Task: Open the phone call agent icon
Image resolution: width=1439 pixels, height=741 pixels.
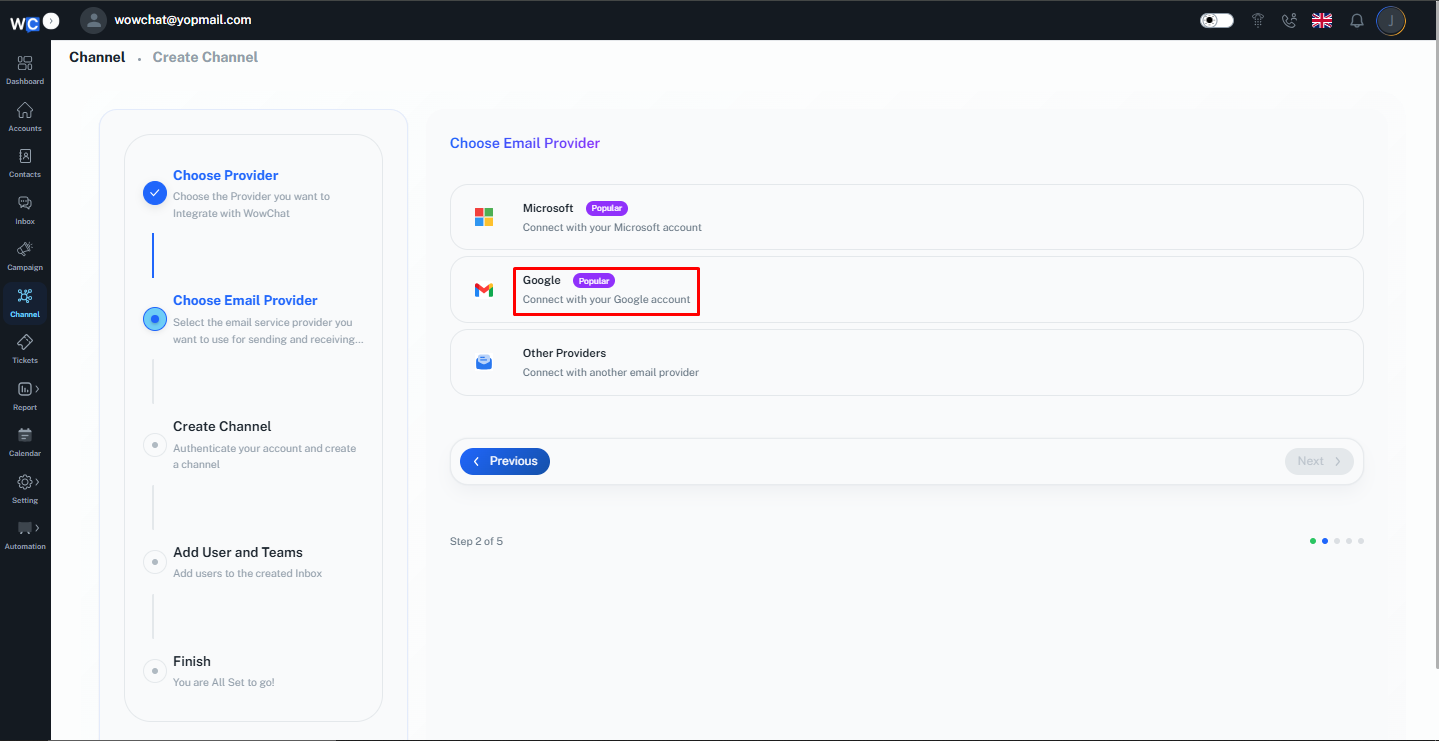Action: coord(1289,20)
